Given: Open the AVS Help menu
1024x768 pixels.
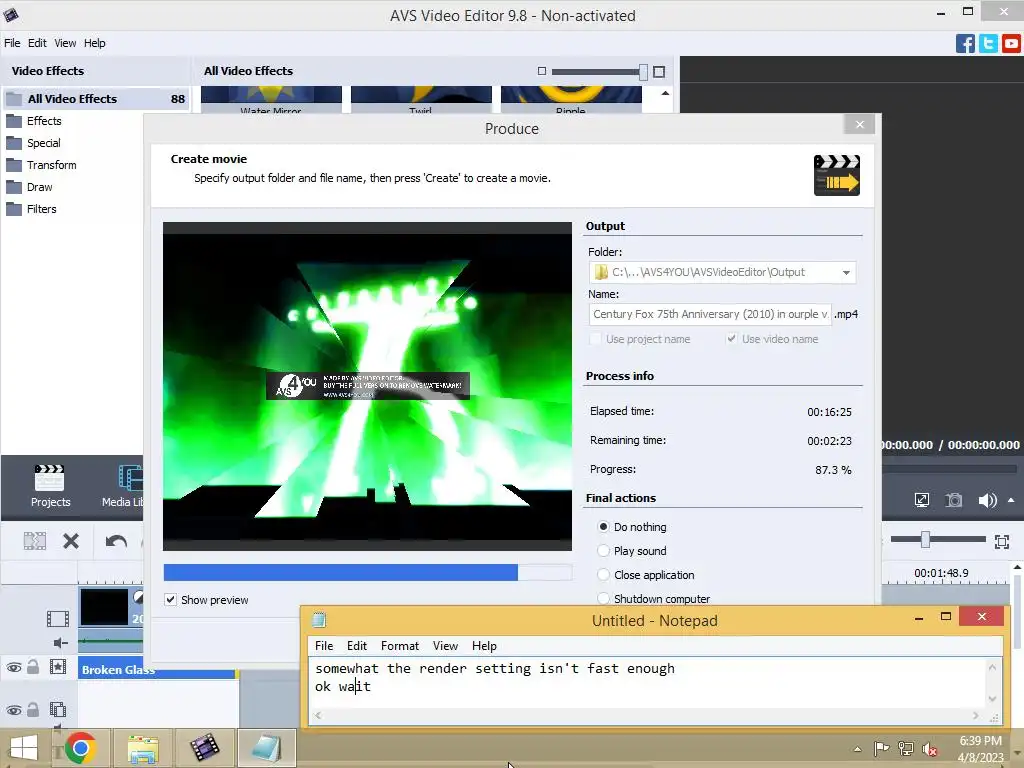Looking at the screenshot, I should click(x=95, y=43).
